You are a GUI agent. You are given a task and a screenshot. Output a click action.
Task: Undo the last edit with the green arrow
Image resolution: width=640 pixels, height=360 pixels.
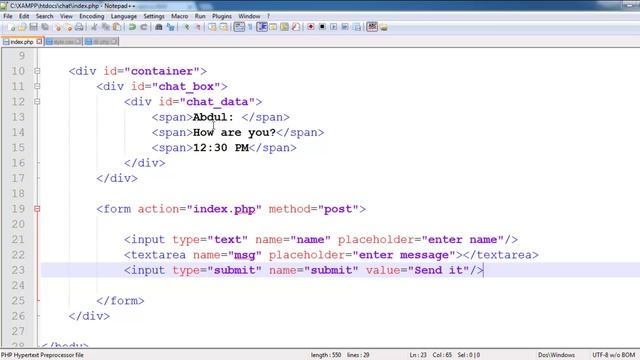coord(132,27)
